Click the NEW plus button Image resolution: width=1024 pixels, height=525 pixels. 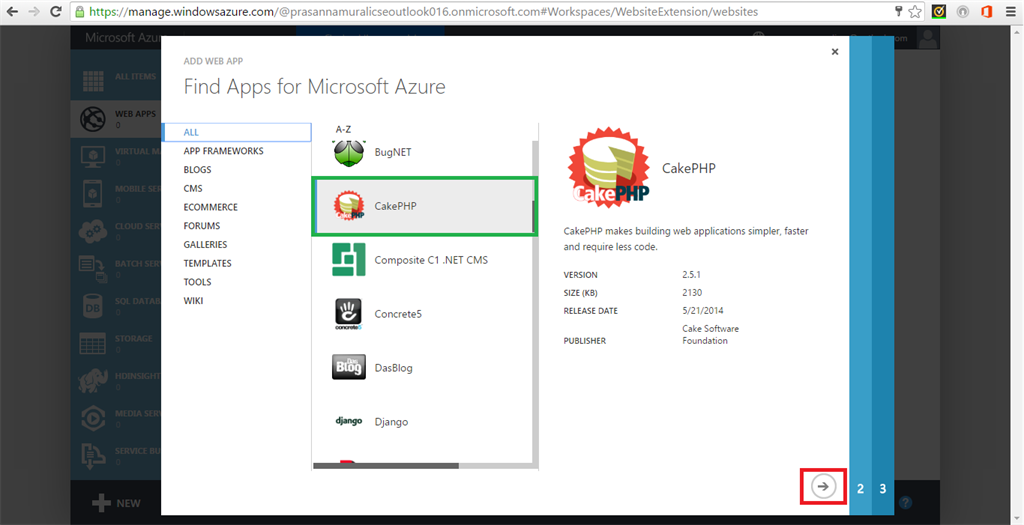[116, 503]
